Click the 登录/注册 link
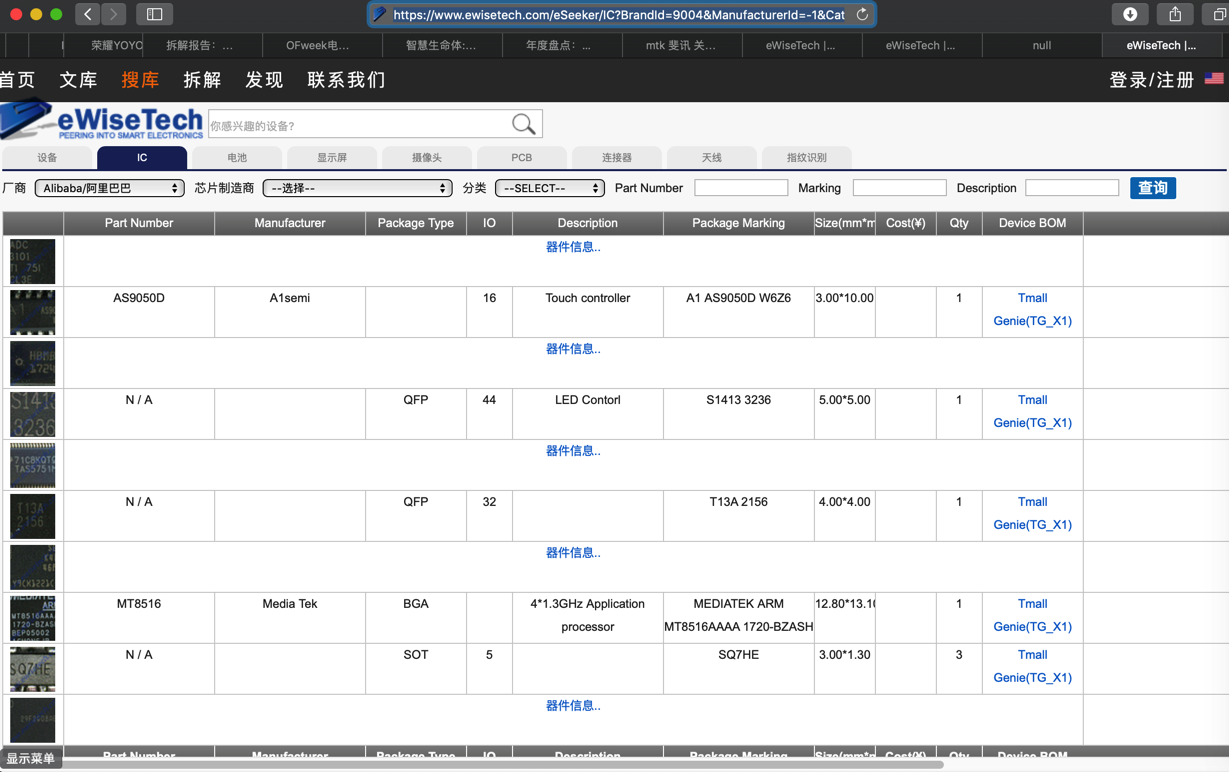This screenshot has height=772, width=1229. point(1152,80)
